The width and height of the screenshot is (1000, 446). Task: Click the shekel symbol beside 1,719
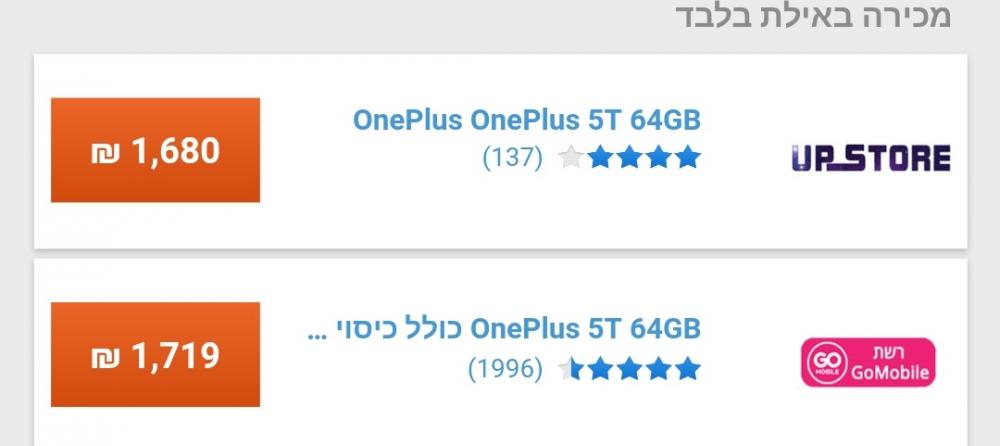(105, 357)
